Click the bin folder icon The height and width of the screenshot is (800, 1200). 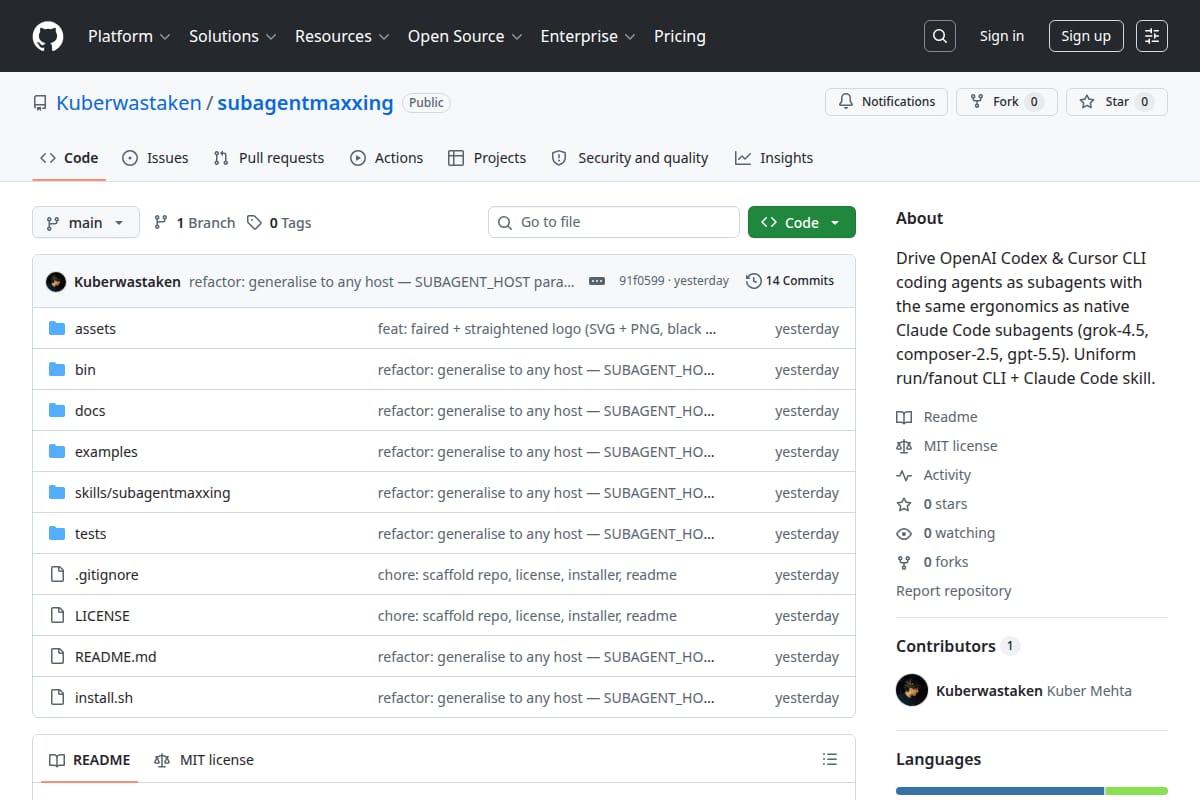(57, 370)
